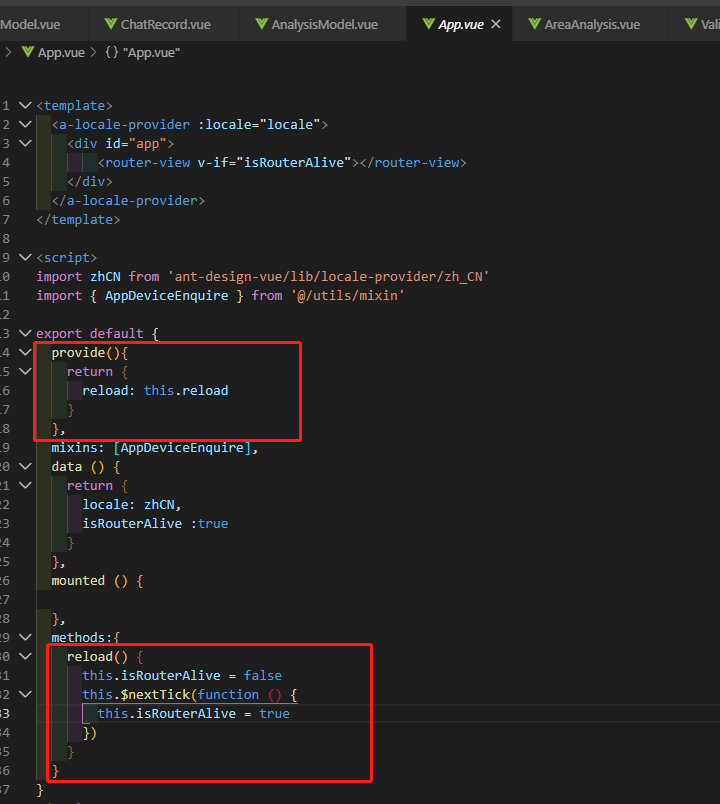Viewport: 720px width, 804px height.
Task: Click the text 'ant-design-vue/lib/locale-provider/zh_CN'
Action: (x=328, y=276)
